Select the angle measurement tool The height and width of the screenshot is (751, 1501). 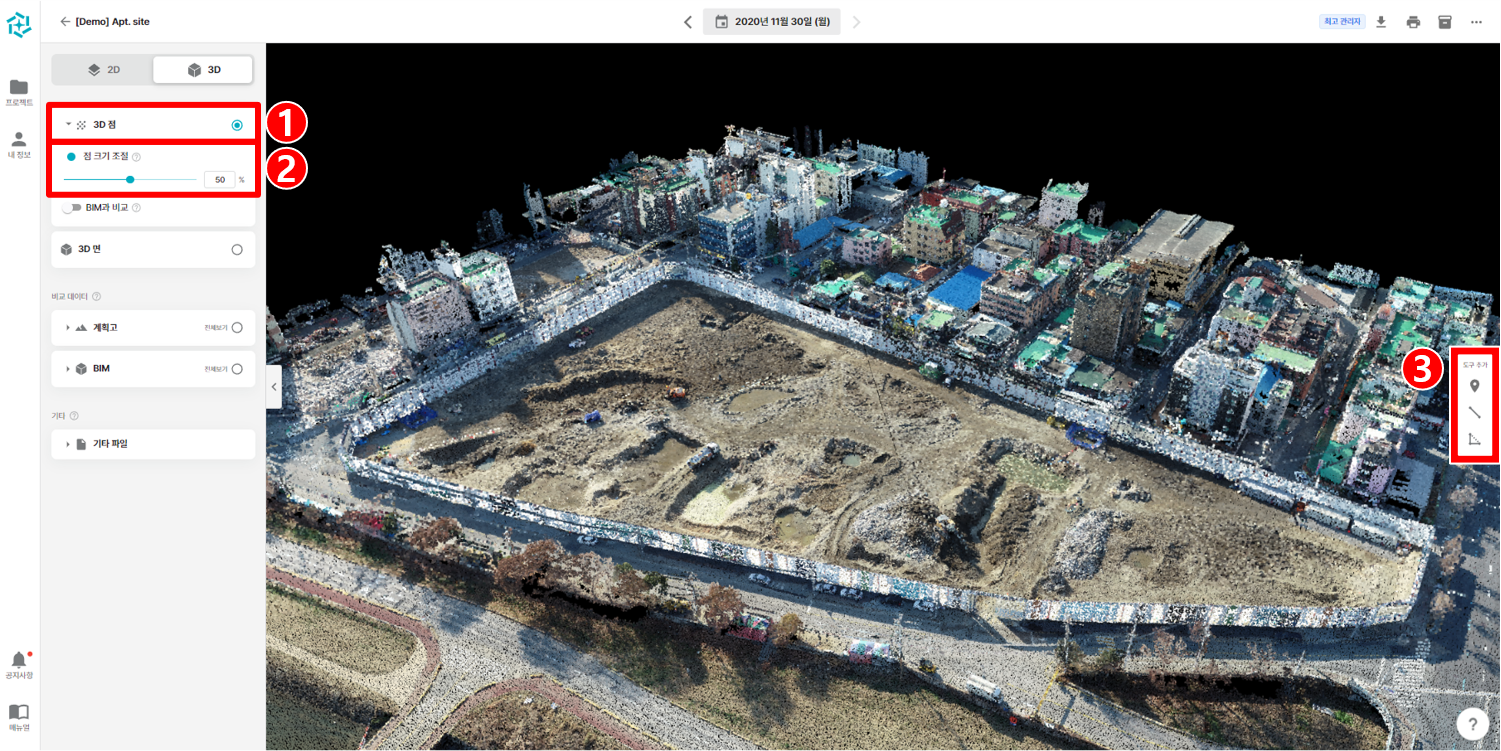point(1474,438)
